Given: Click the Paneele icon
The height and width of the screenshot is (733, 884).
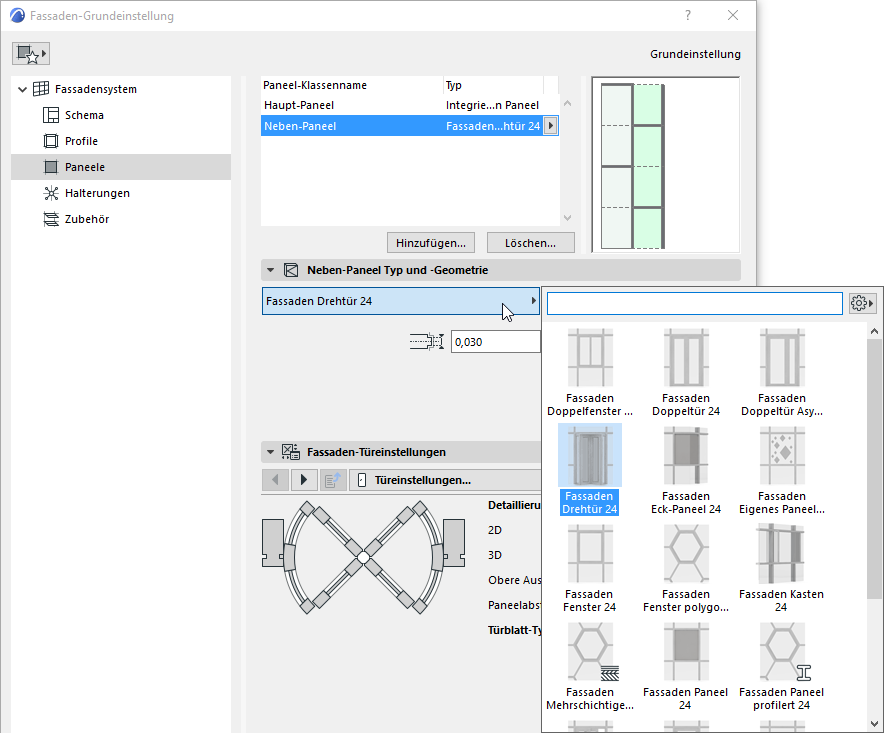Looking at the screenshot, I should pyautogui.click(x=51, y=167).
